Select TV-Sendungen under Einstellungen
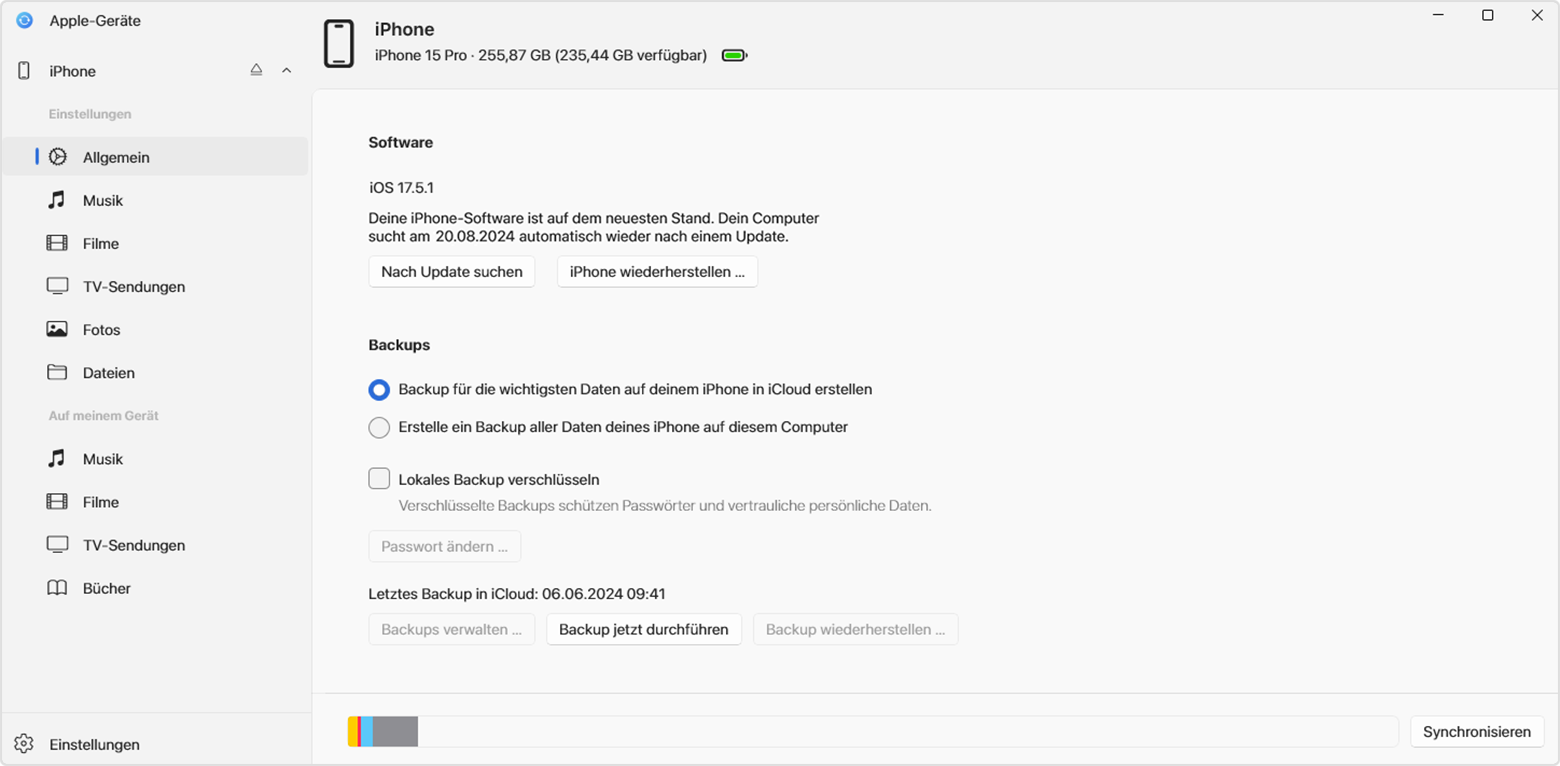1560x766 pixels. point(155,286)
